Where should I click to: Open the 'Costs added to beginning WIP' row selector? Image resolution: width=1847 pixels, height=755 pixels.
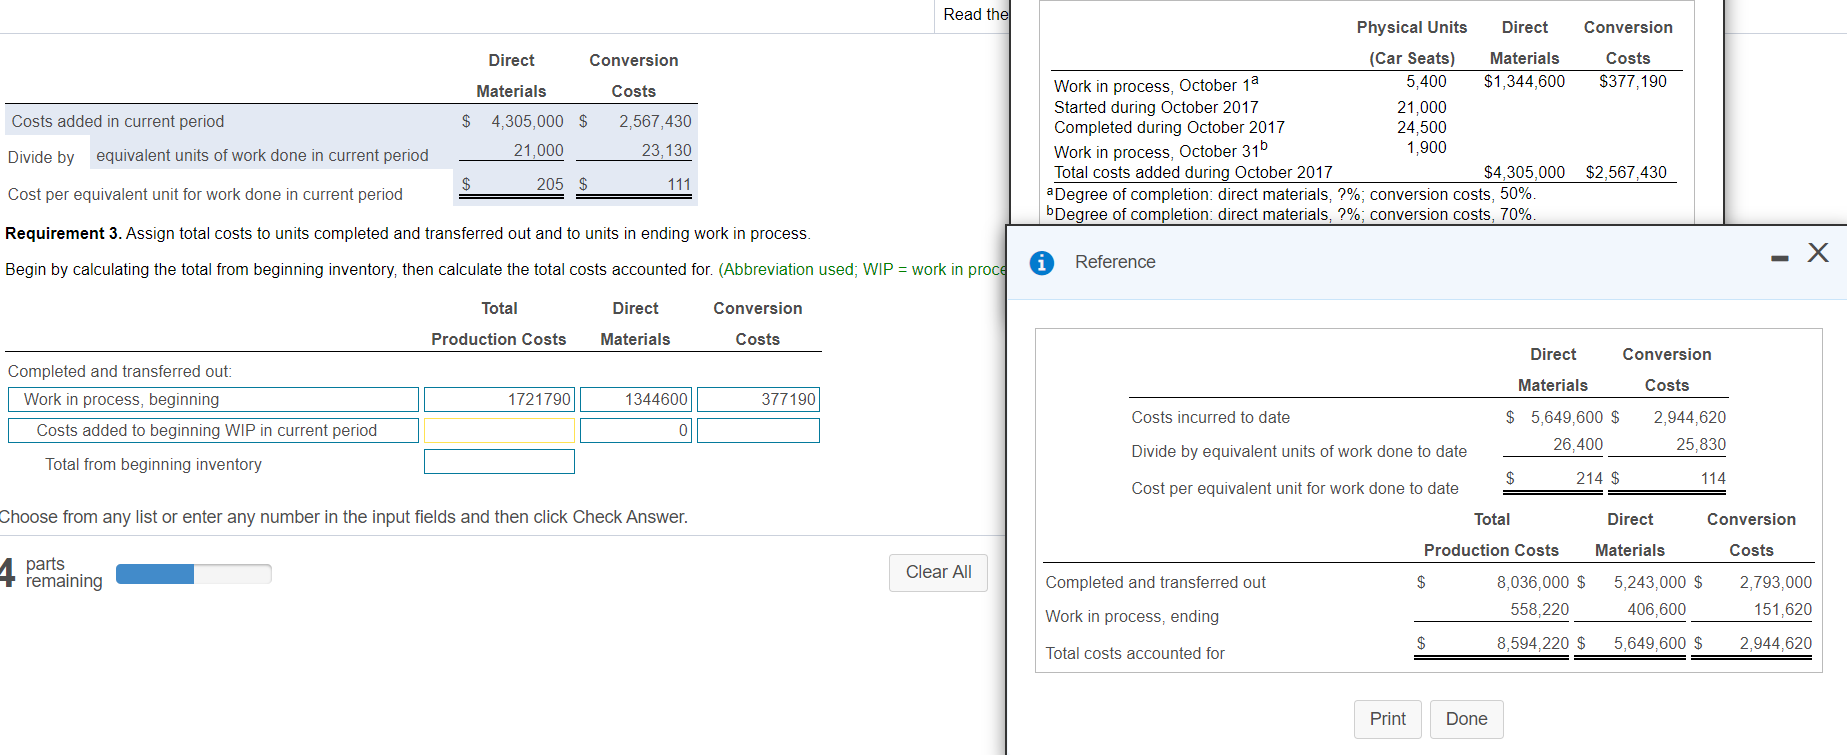pos(213,431)
